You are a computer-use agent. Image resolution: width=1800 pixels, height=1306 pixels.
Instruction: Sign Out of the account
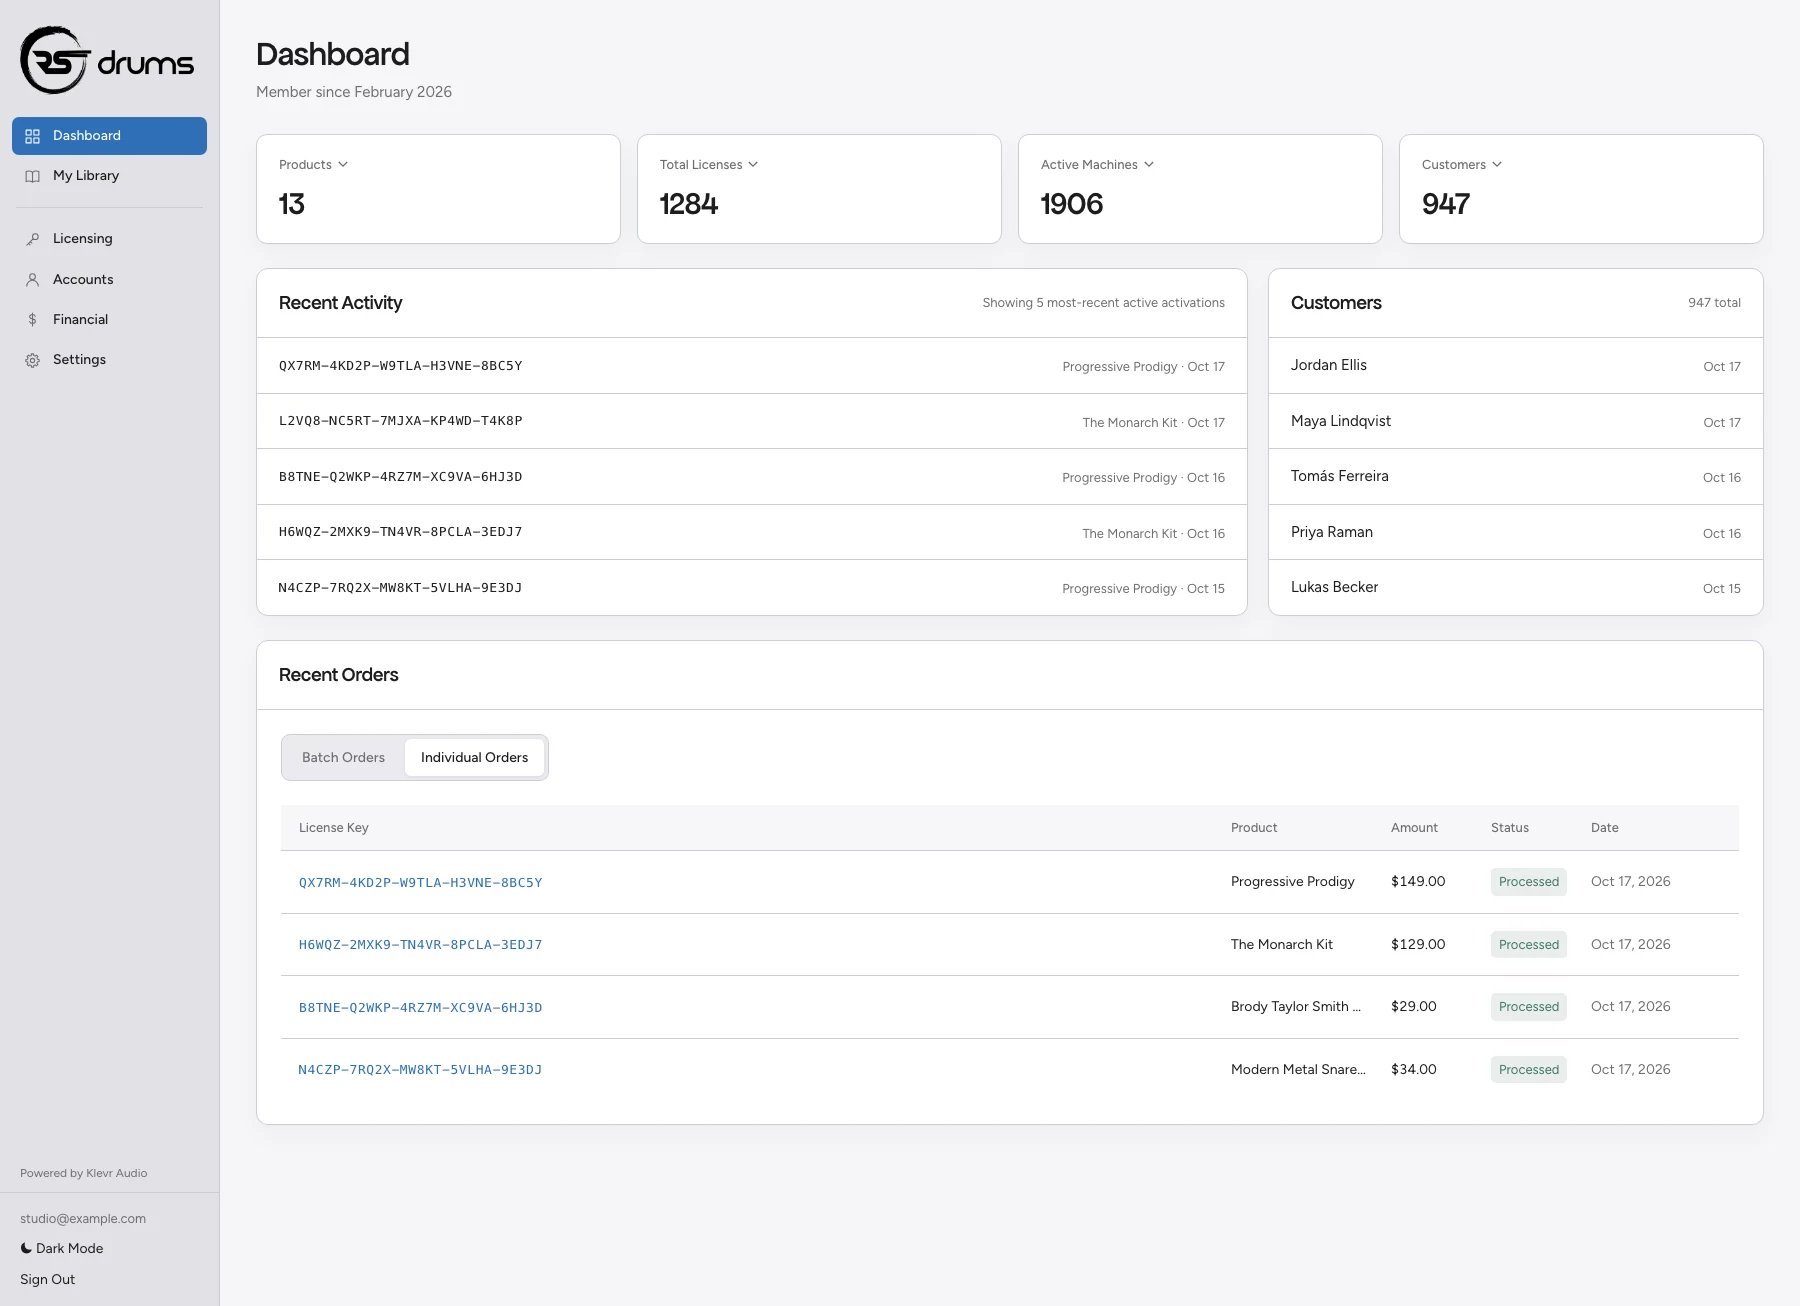tap(47, 1279)
